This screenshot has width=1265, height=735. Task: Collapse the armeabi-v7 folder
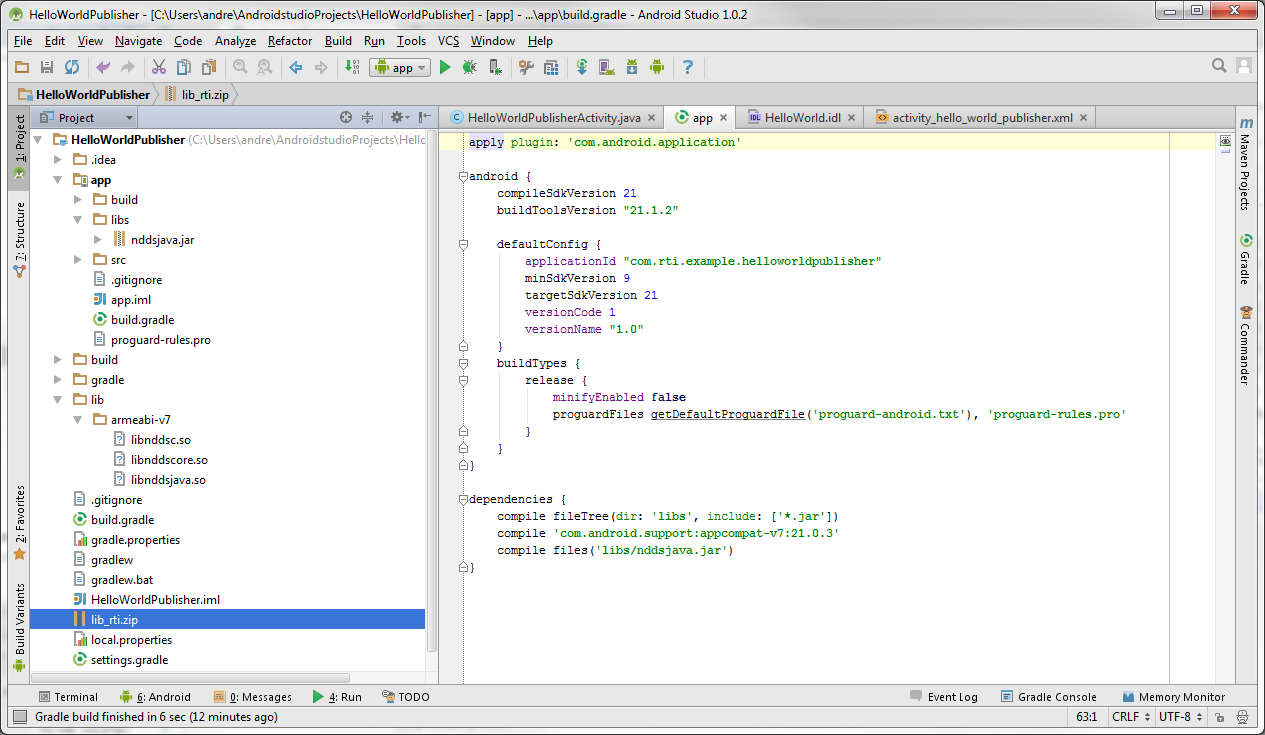coord(78,420)
